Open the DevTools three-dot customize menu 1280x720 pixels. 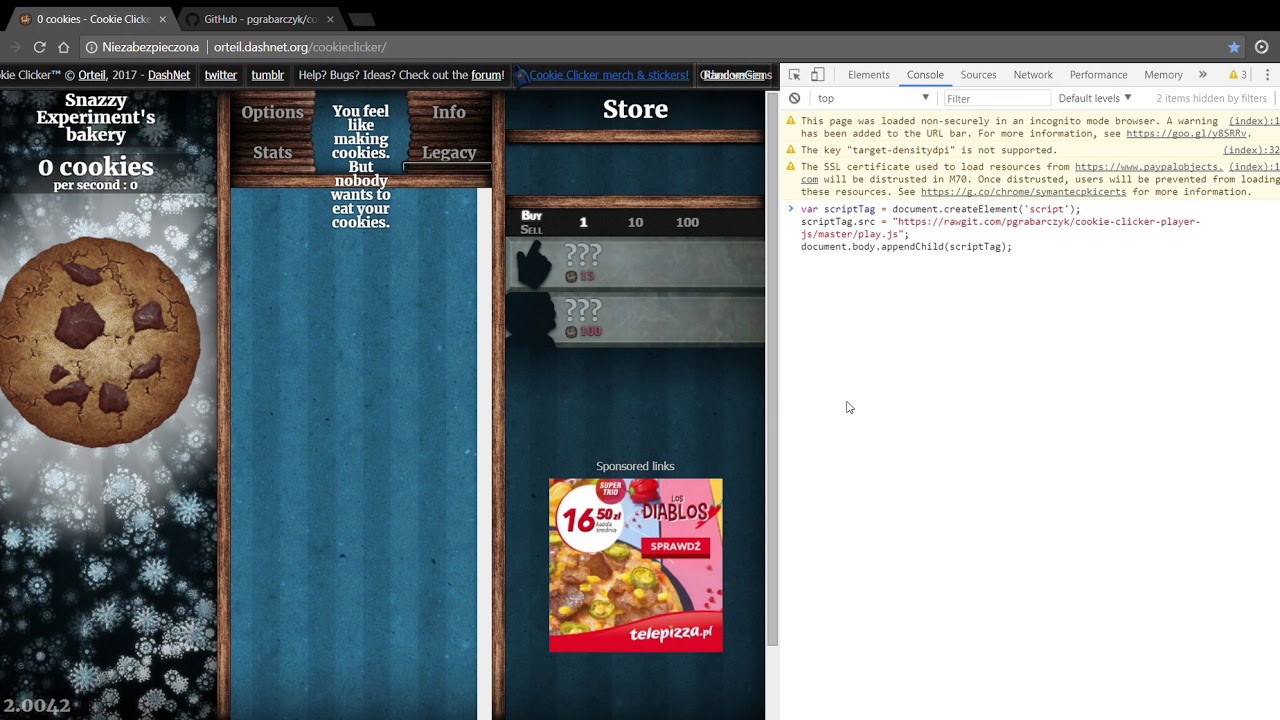[1267, 75]
